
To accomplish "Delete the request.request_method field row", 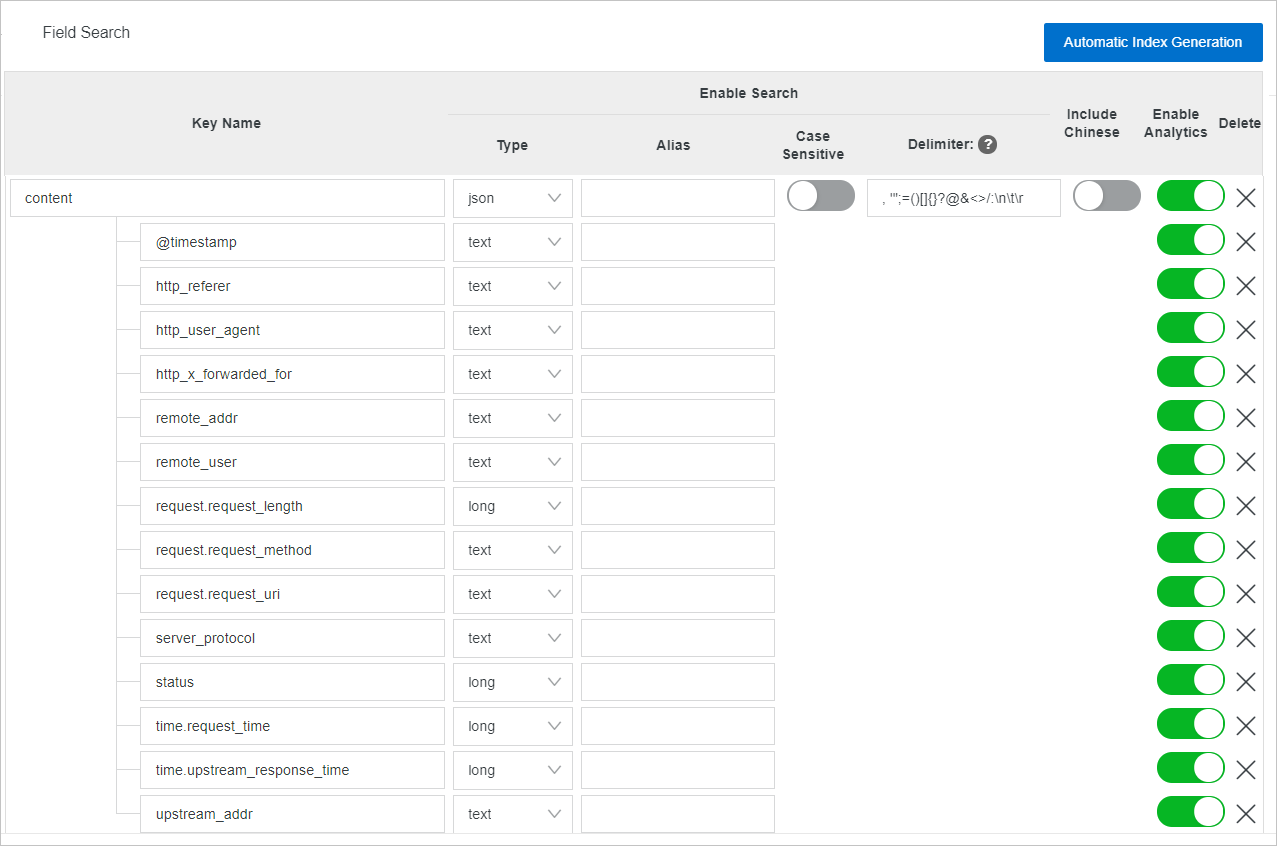I will pos(1246,550).
